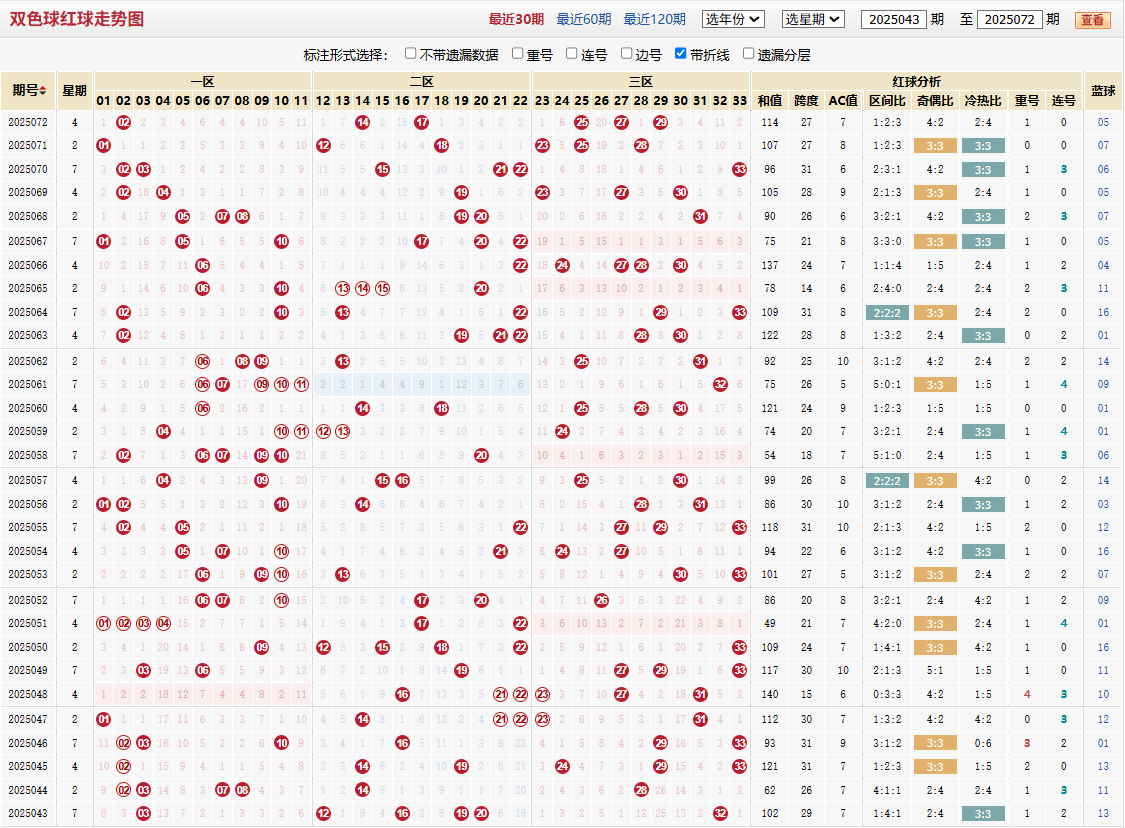Enable the 连号 marking checkbox

pyautogui.click(x=571, y=54)
